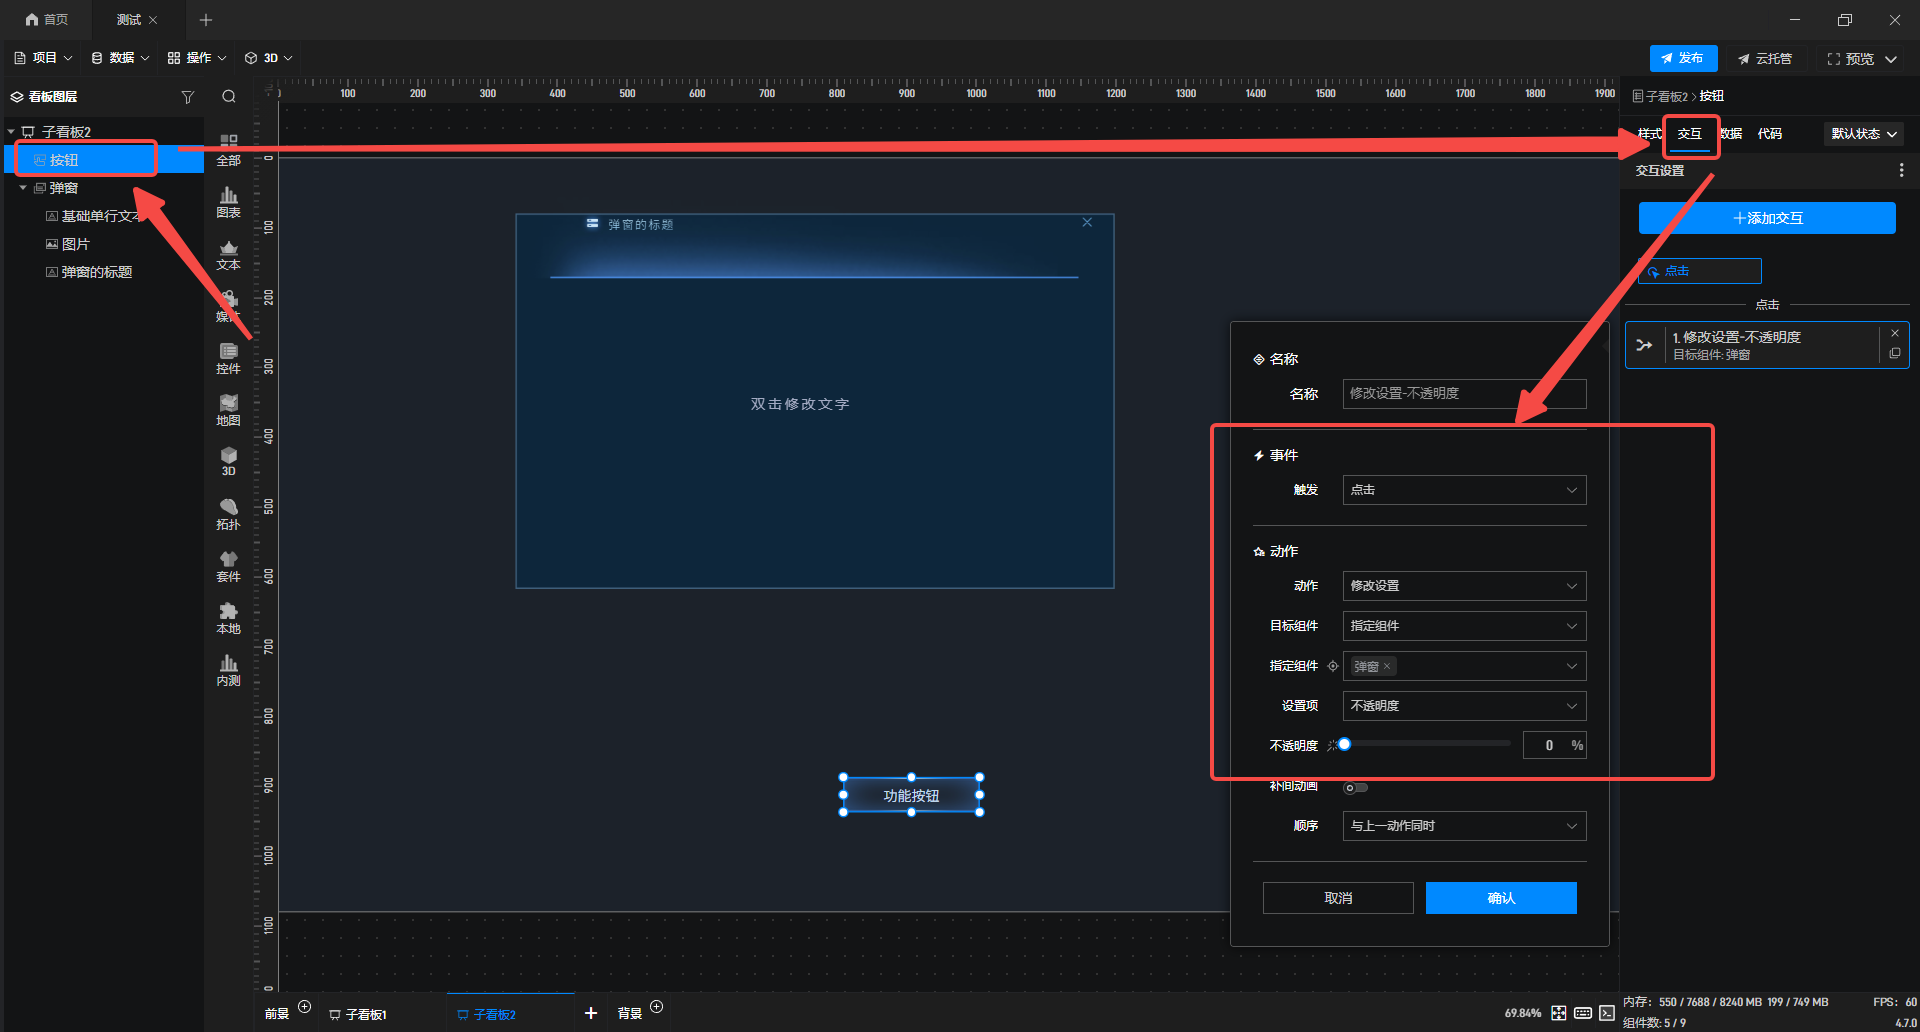Screen dimensions: 1920x1032
Task: Click the 不透明度 opacity slider handle
Action: pyautogui.click(x=1345, y=744)
